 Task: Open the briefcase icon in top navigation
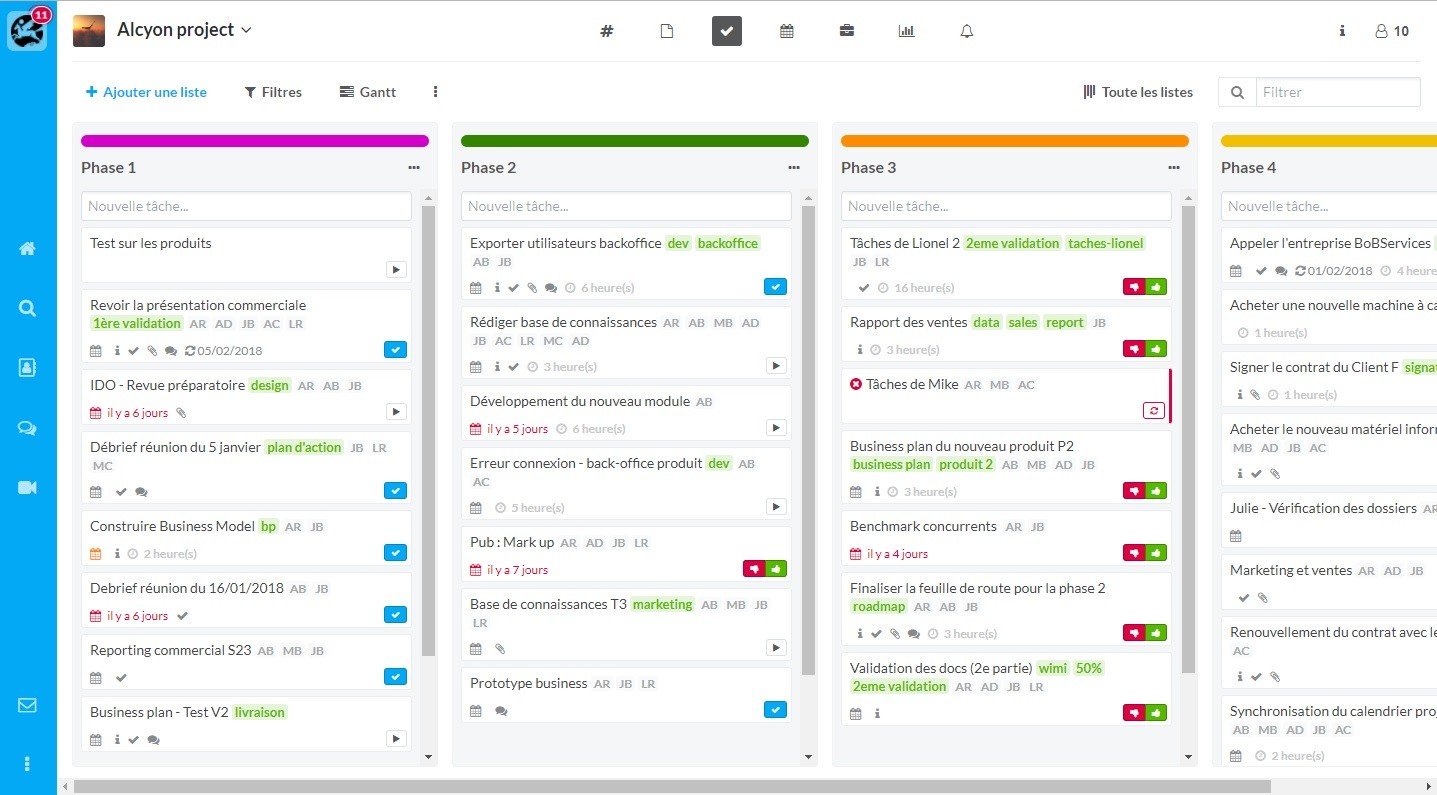click(x=847, y=31)
